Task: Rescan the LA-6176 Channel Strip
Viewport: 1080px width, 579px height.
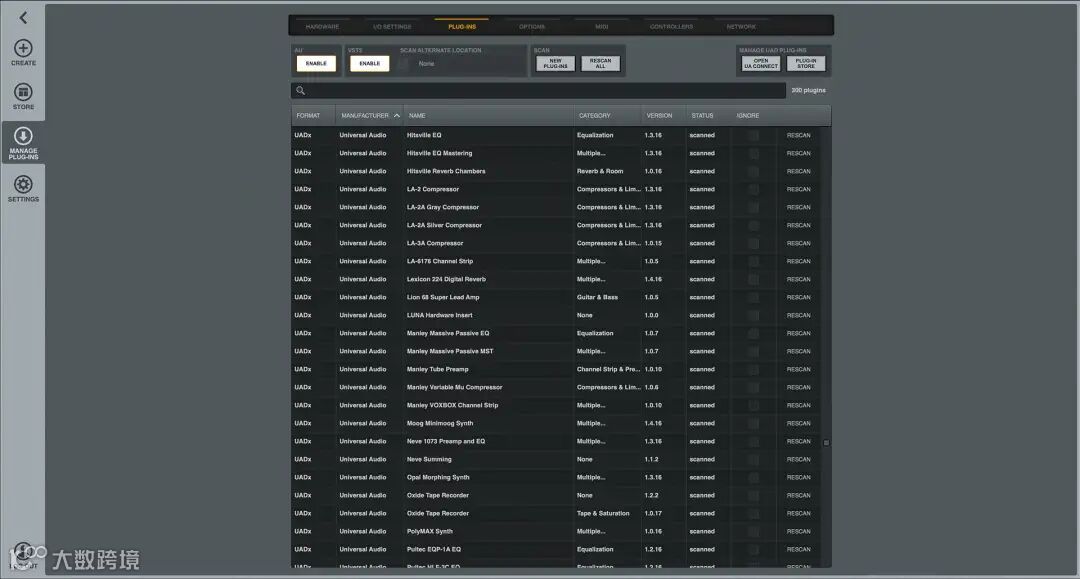Action: click(x=798, y=262)
